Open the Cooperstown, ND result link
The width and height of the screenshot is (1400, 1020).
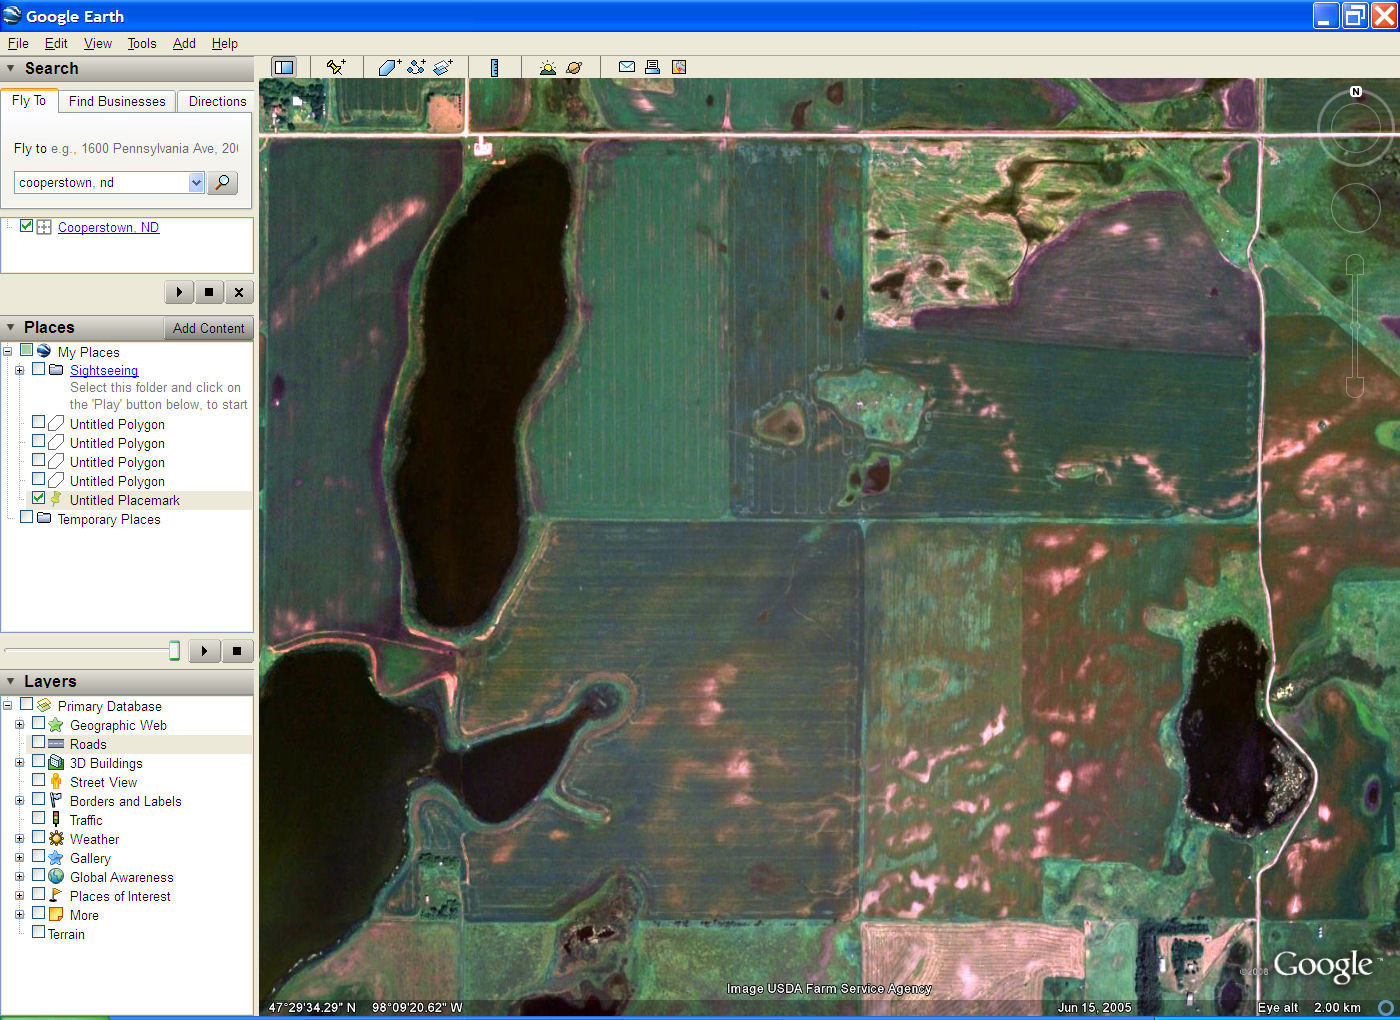click(108, 227)
